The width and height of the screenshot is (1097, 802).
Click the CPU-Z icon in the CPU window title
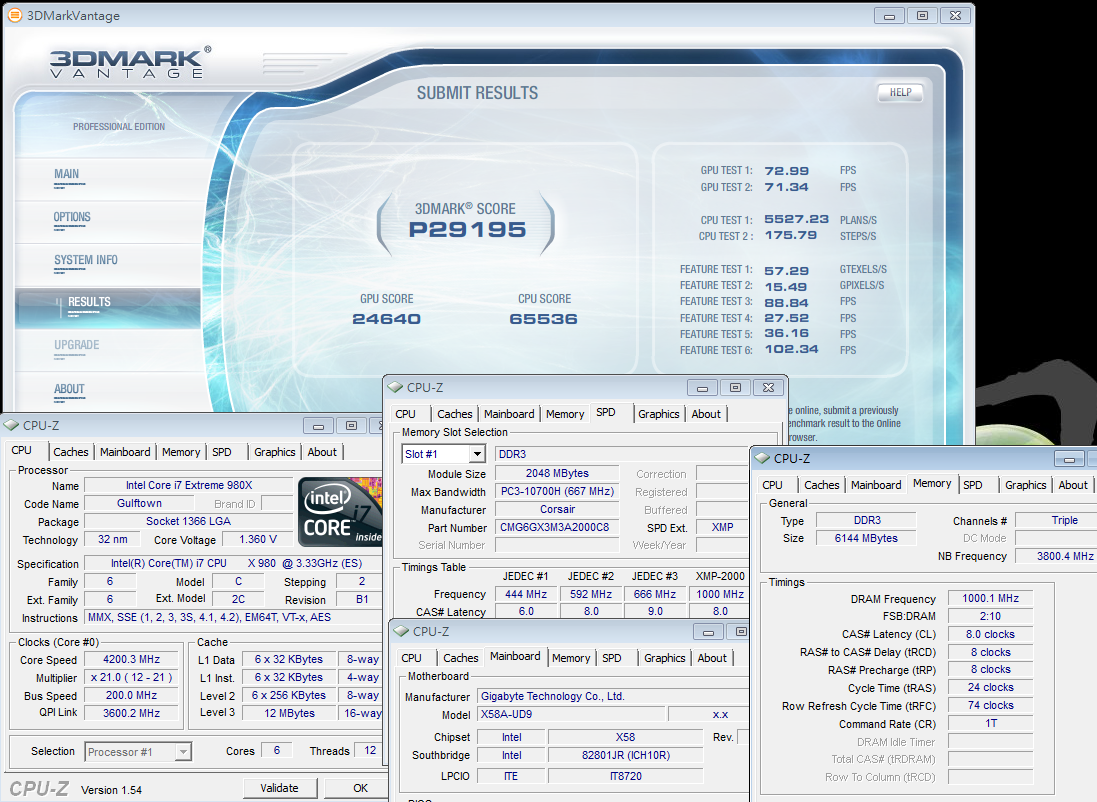(11, 425)
